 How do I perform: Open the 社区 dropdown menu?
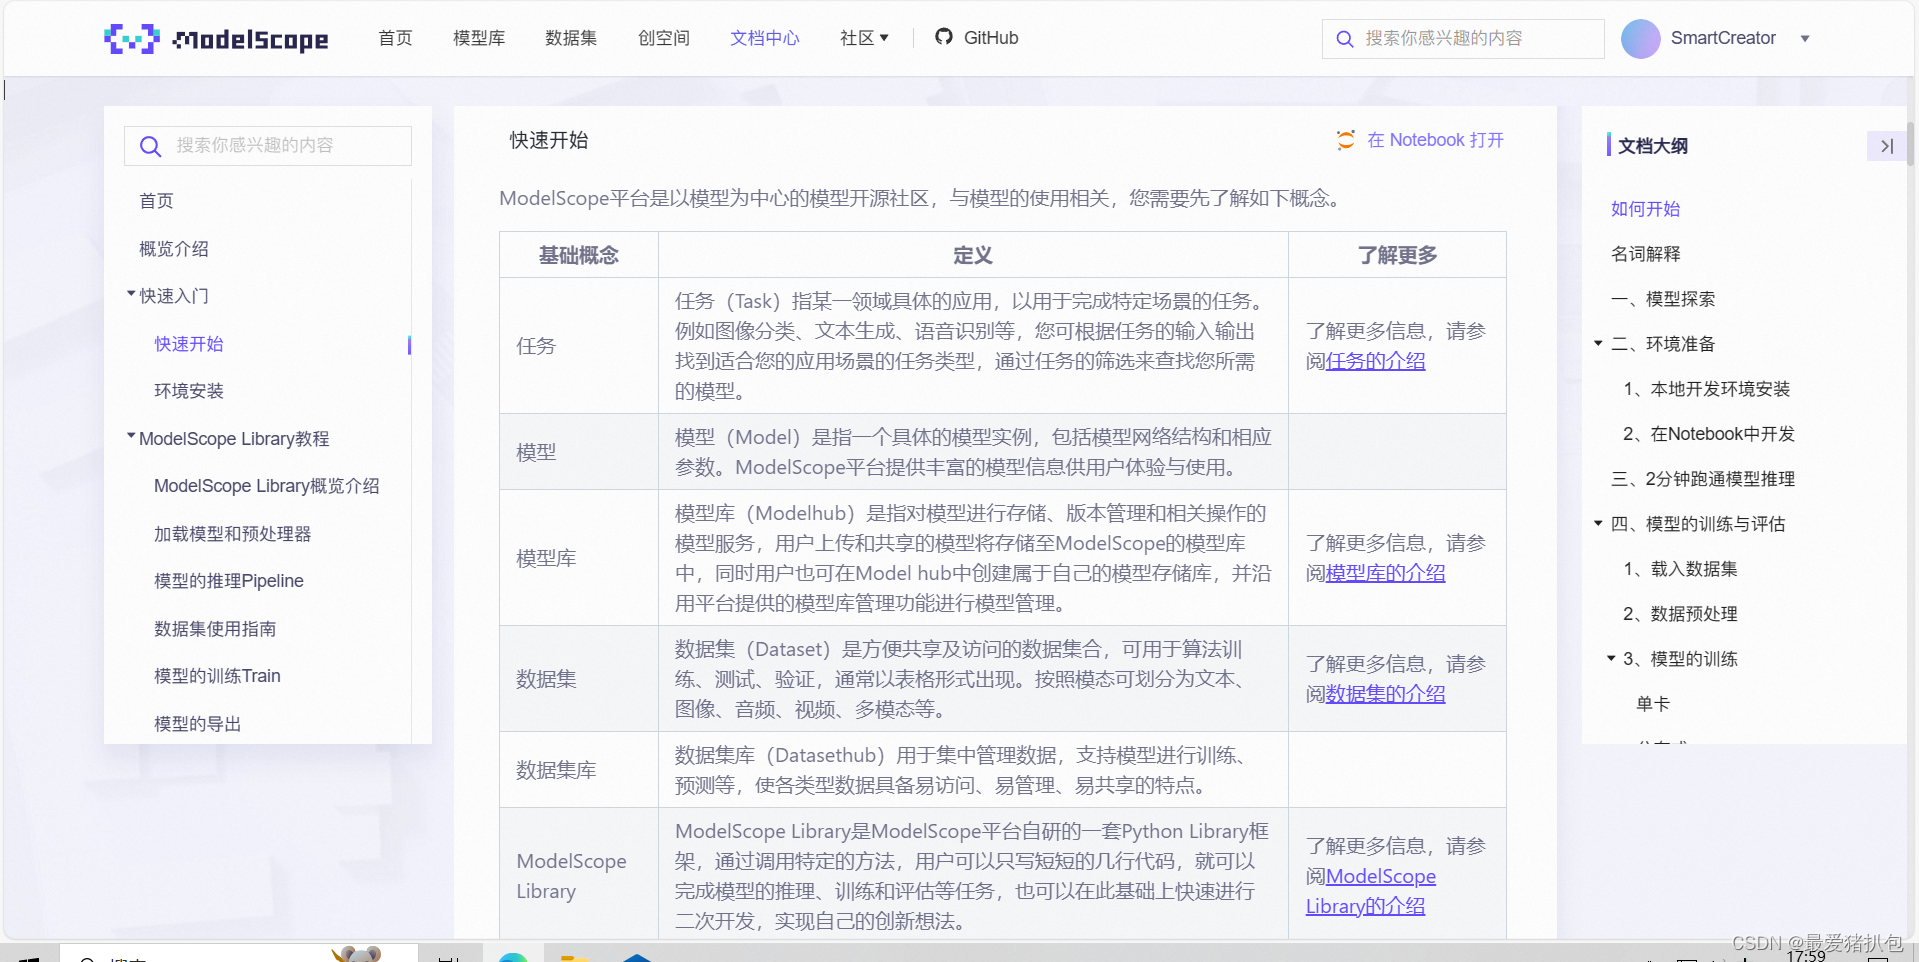(x=864, y=38)
